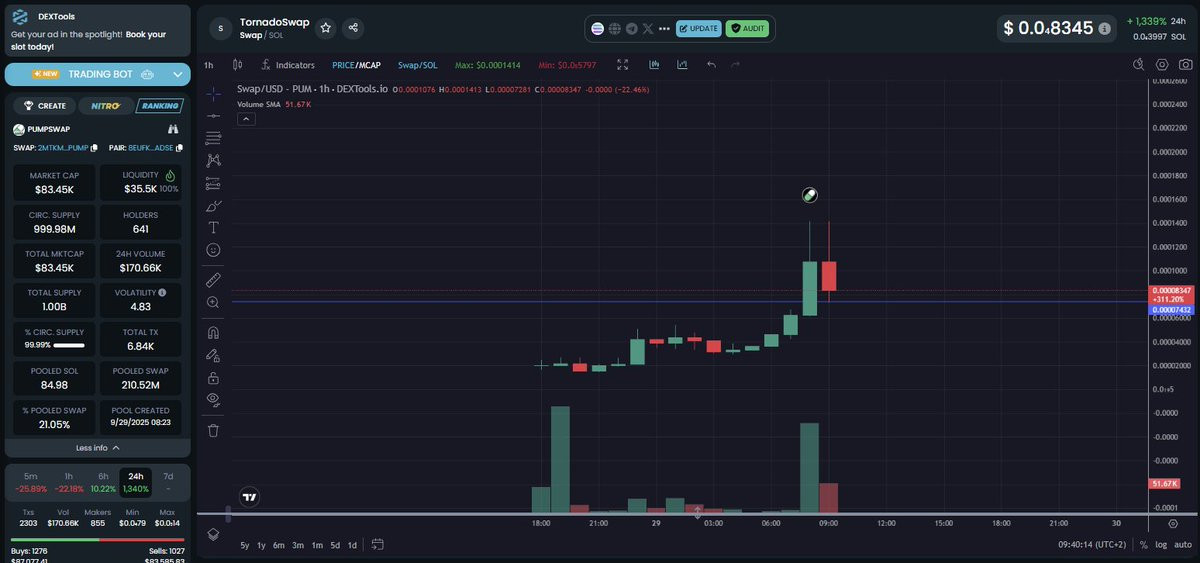Open chart settings hexagon icon
The height and width of the screenshot is (563, 1200).
pyautogui.click(x=1162, y=65)
